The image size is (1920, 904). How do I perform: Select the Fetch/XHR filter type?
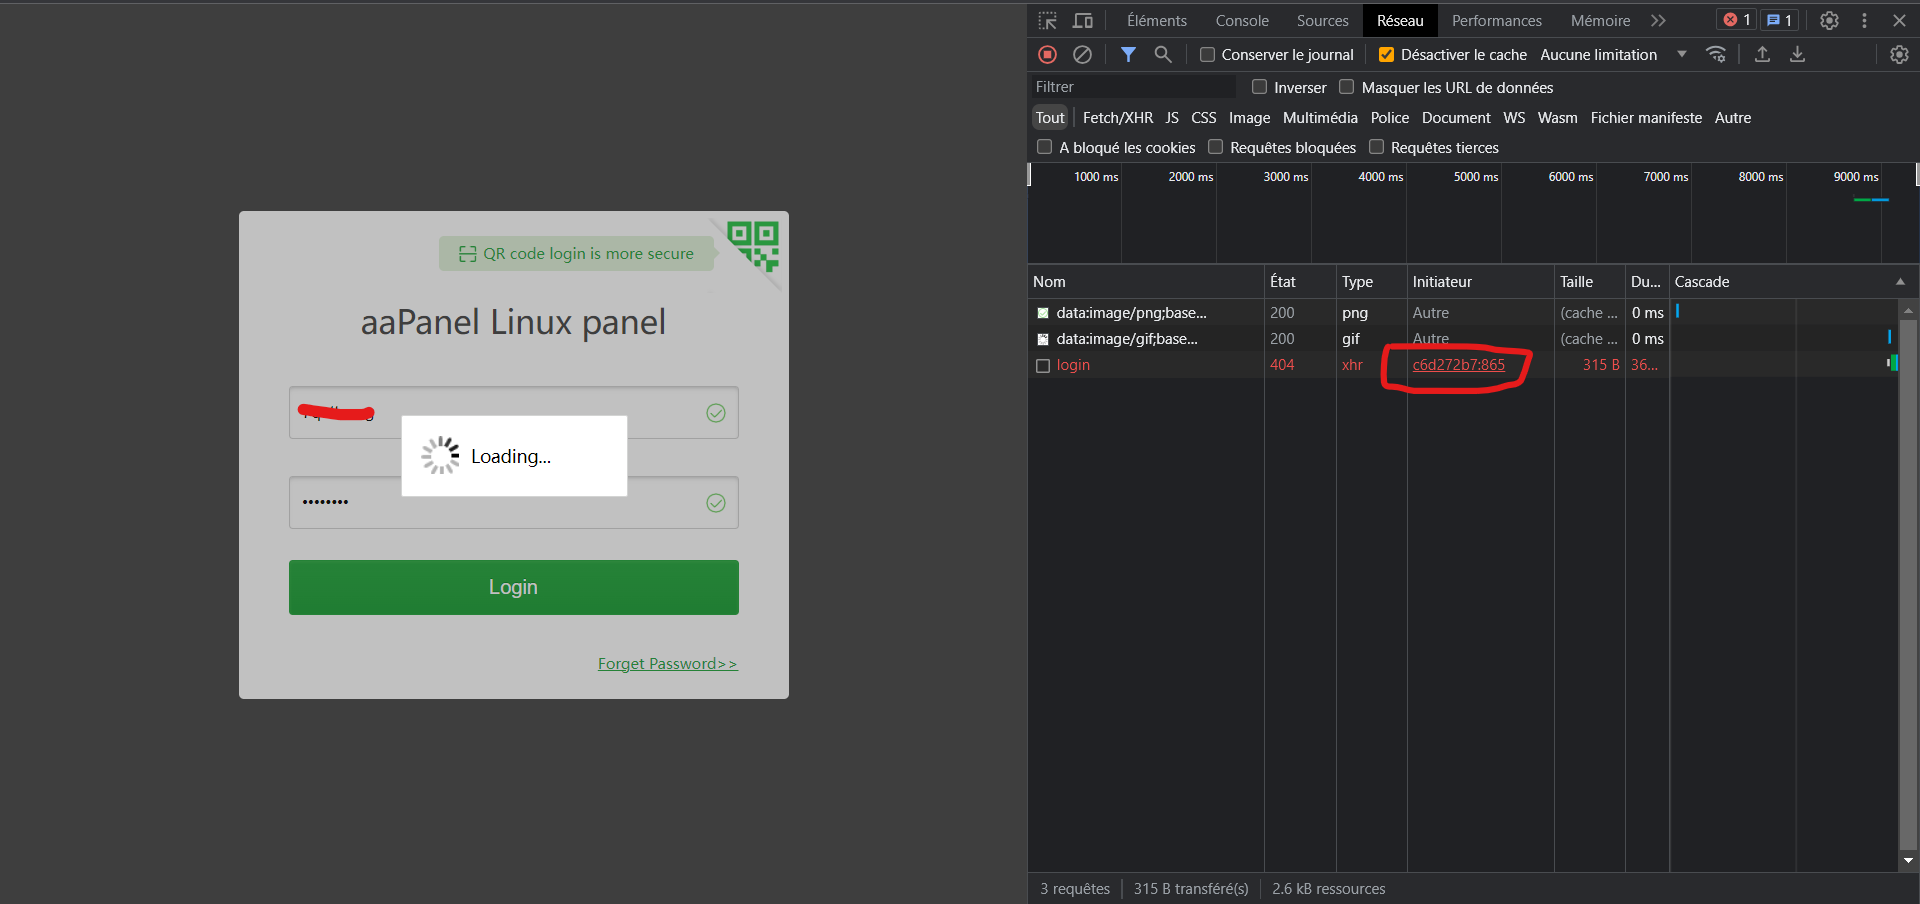coord(1117,118)
